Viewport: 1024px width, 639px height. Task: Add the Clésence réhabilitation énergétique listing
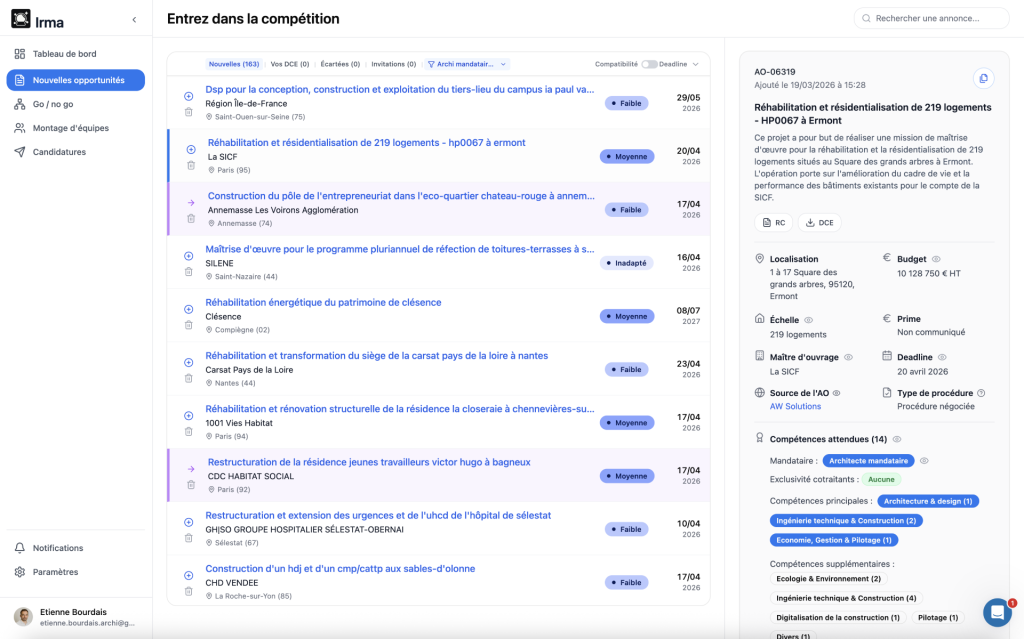point(189,309)
